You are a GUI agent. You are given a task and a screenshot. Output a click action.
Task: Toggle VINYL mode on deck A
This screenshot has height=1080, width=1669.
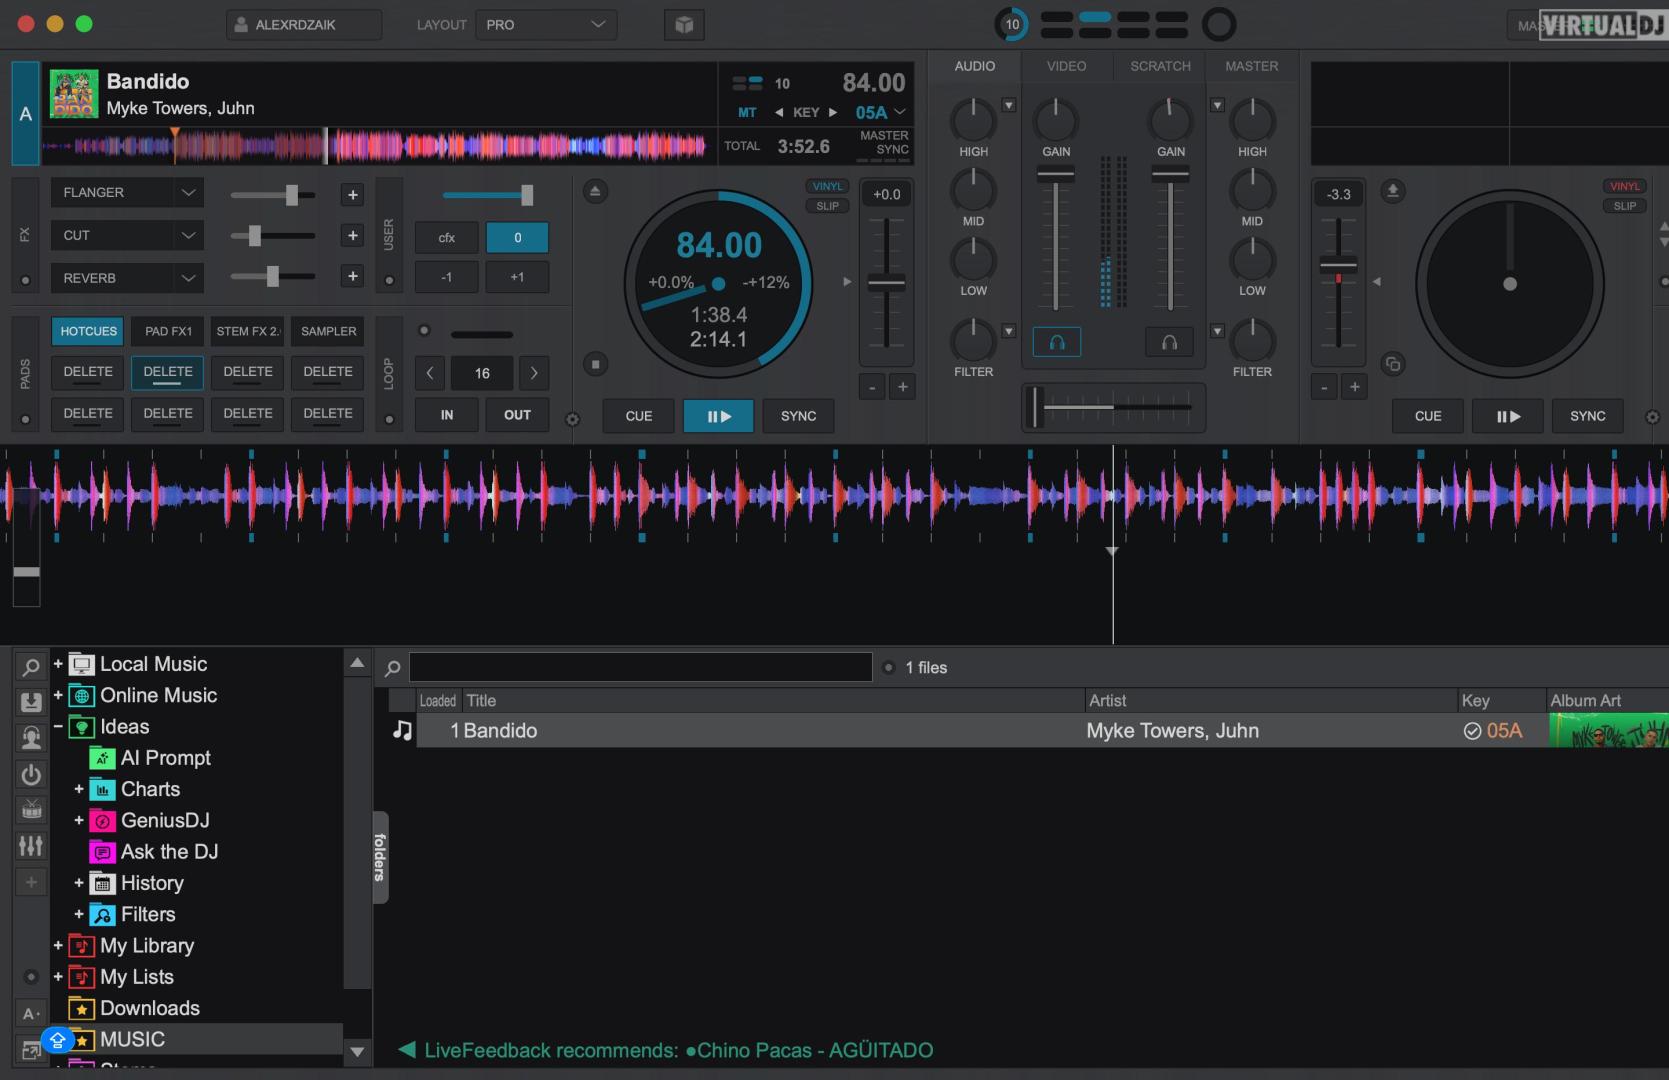coord(827,187)
